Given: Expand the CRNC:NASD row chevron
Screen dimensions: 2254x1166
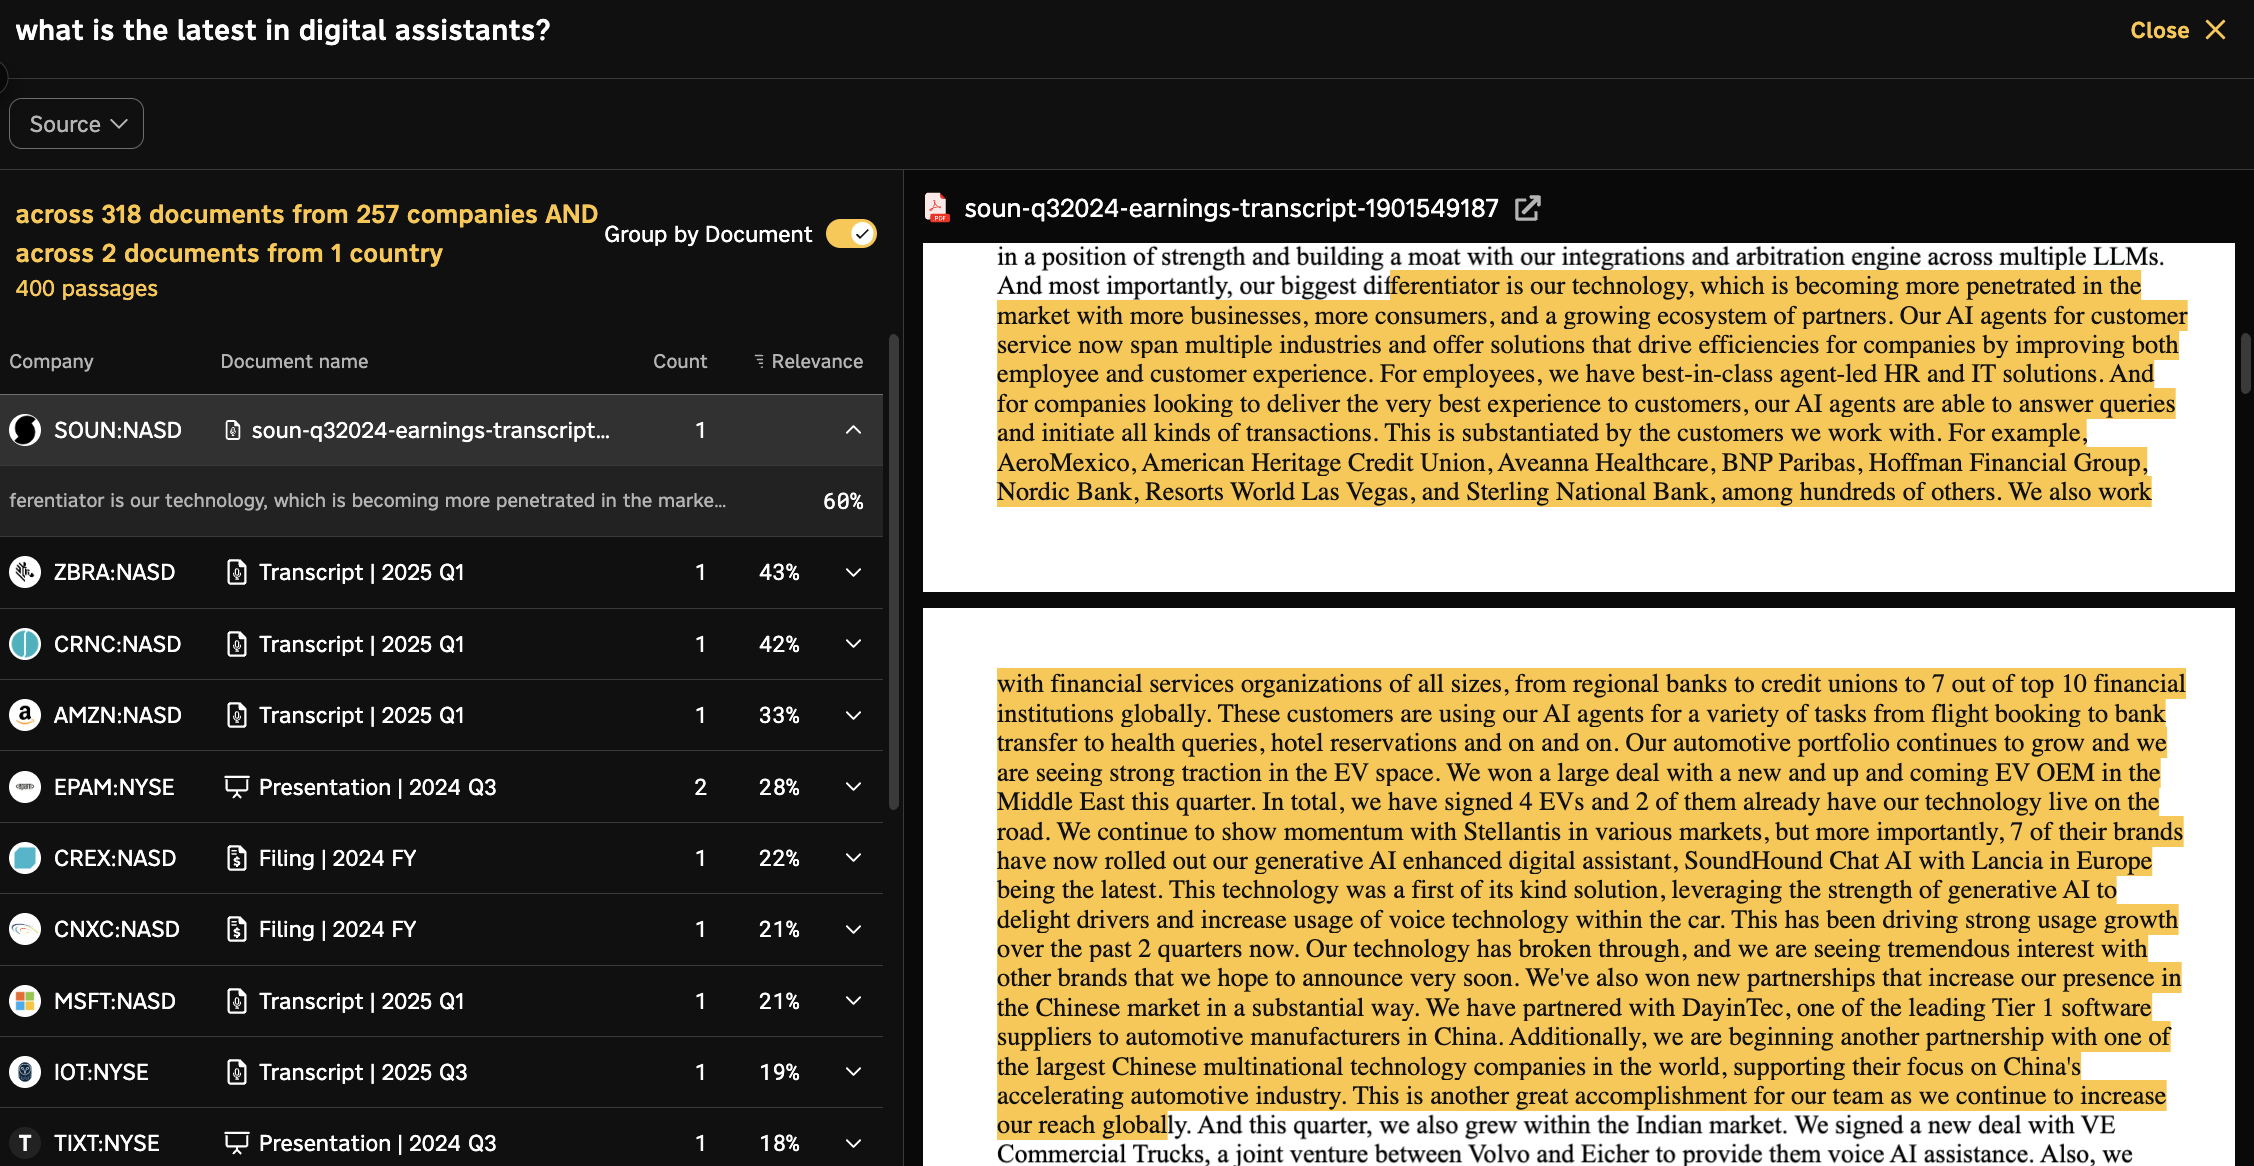Looking at the screenshot, I should click(x=853, y=644).
